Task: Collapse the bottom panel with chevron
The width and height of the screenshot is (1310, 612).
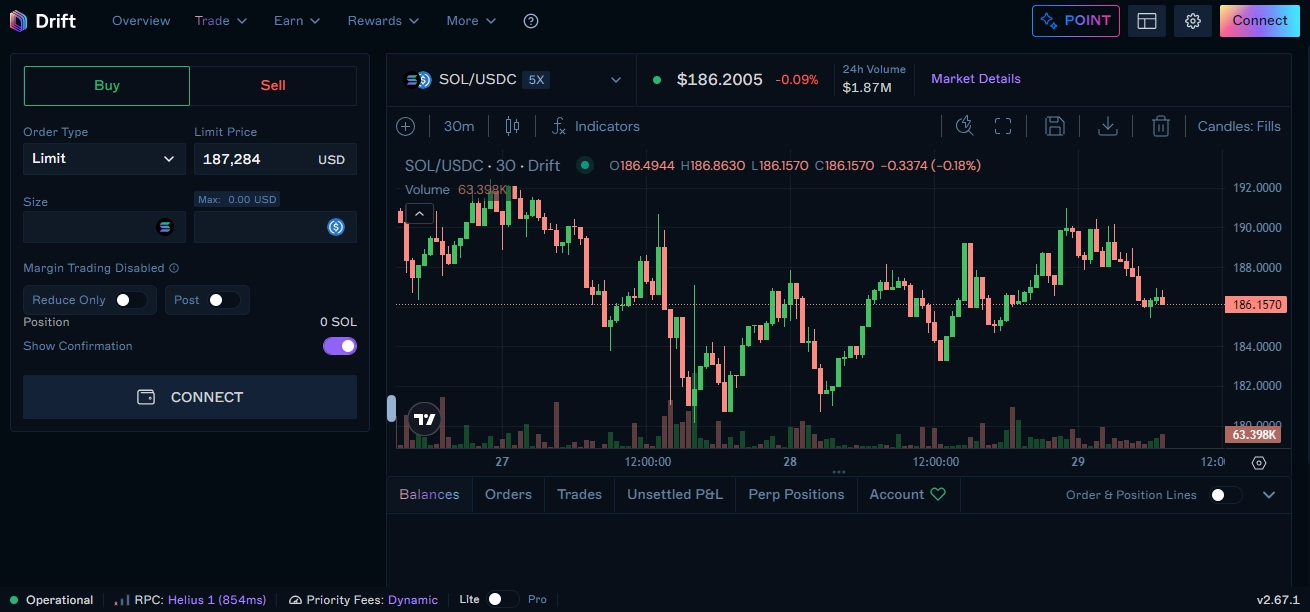Action: (1269, 495)
